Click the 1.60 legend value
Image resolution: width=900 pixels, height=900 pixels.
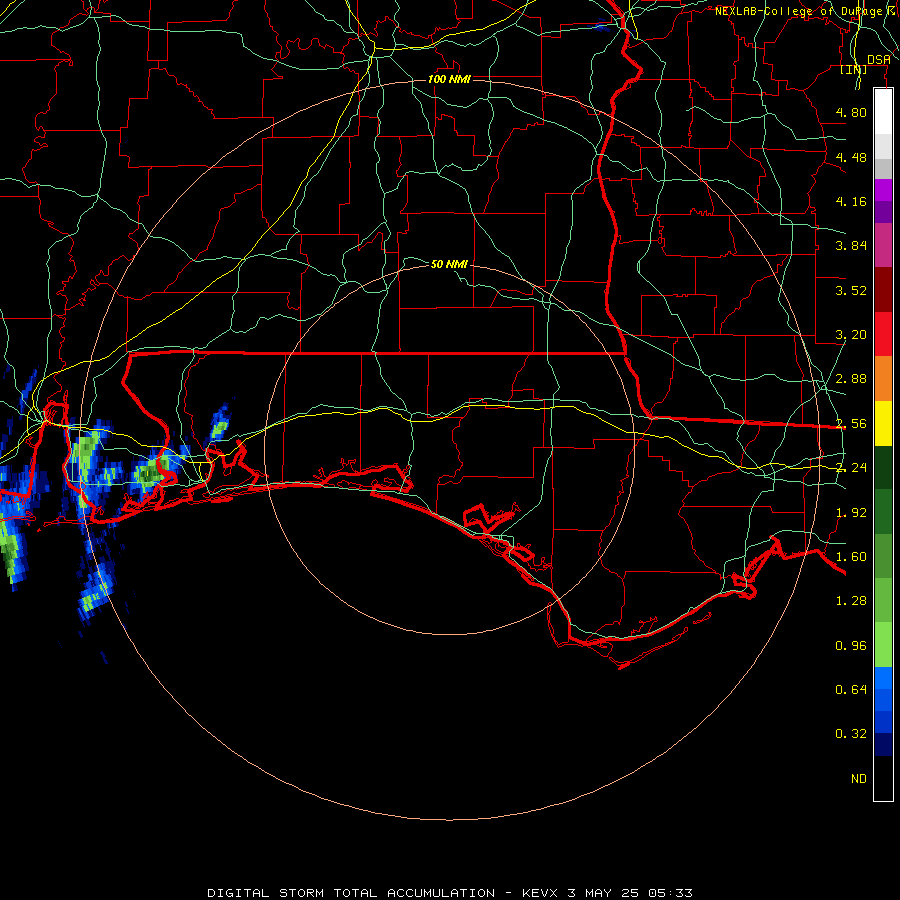pyautogui.click(x=851, y=557)
